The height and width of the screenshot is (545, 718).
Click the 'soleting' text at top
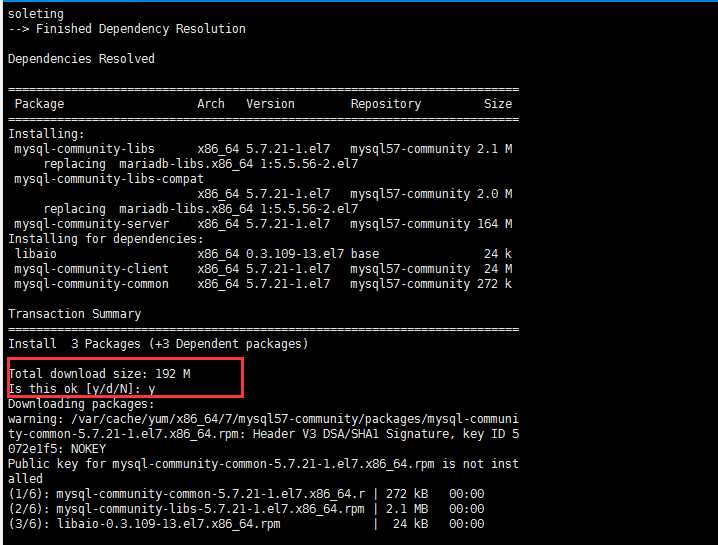[36, 14]
